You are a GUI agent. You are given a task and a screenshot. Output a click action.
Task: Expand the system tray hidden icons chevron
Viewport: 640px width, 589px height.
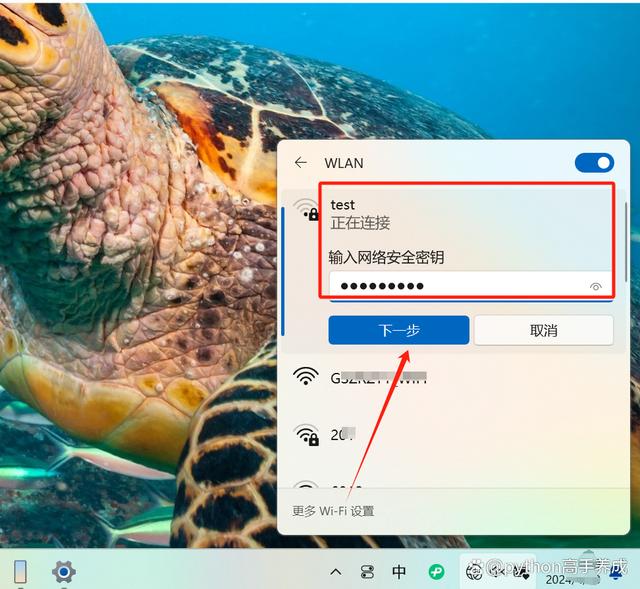click(336, 572)
